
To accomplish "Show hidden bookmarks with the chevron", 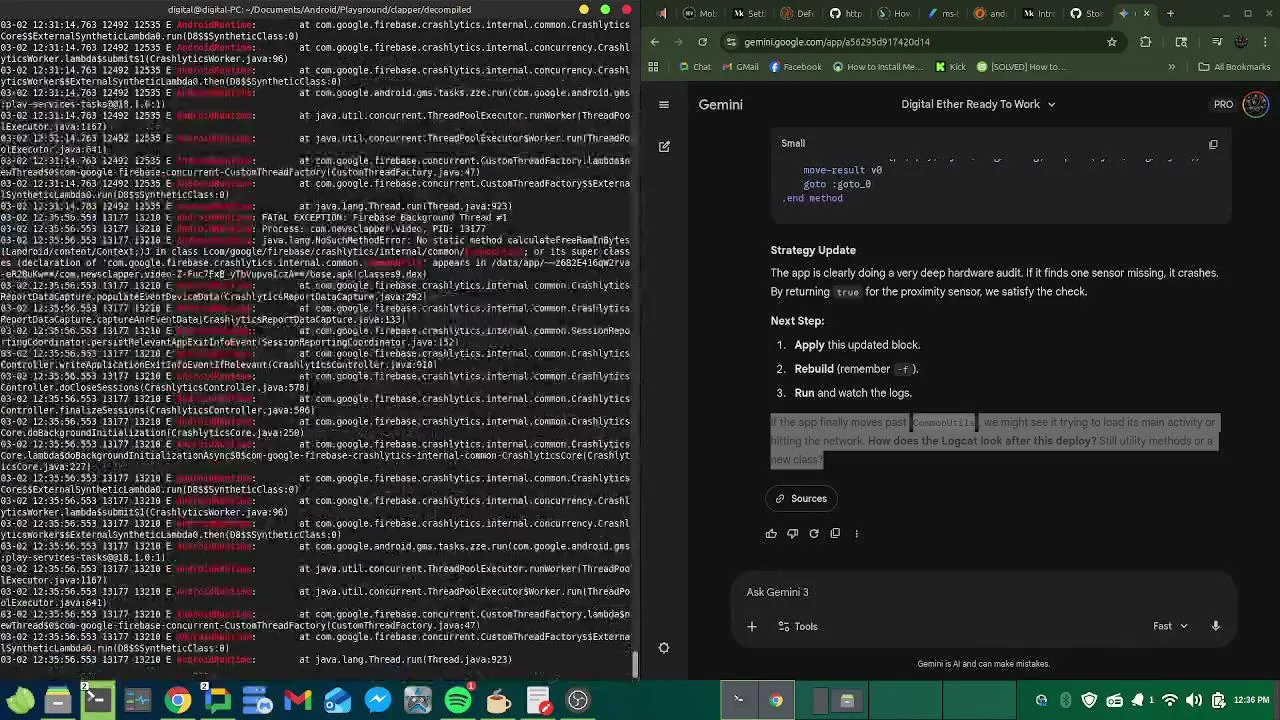I will pos(1171,67).
